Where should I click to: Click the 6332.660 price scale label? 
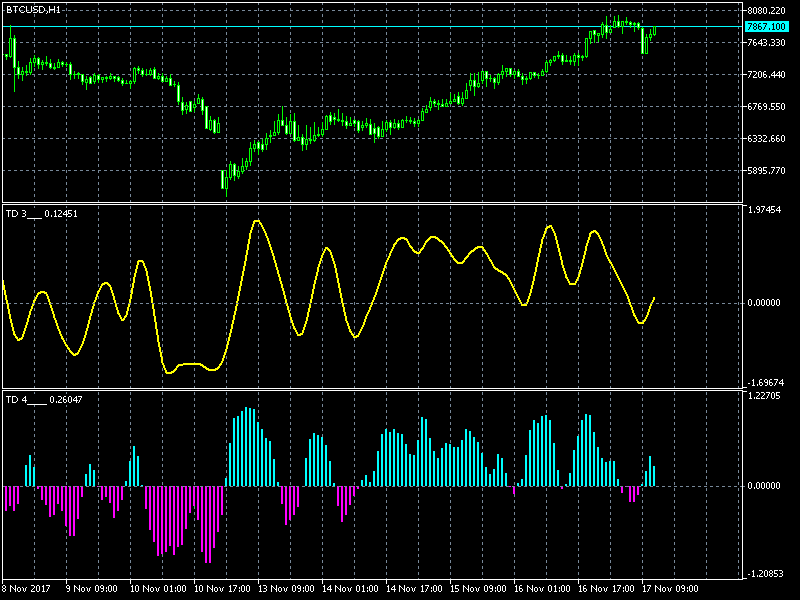click(766, 139)
